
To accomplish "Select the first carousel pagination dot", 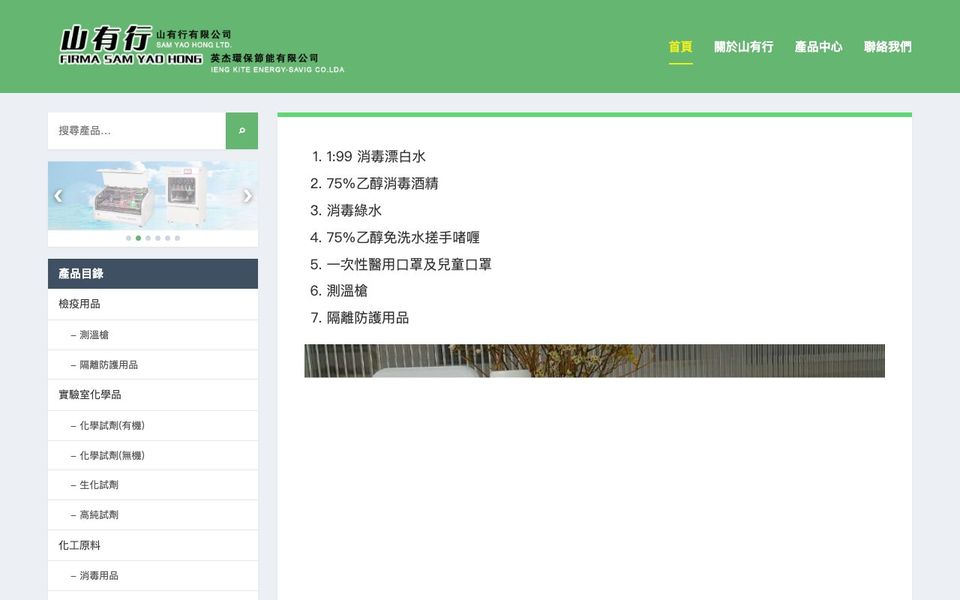I will click(x=129, y=238).
